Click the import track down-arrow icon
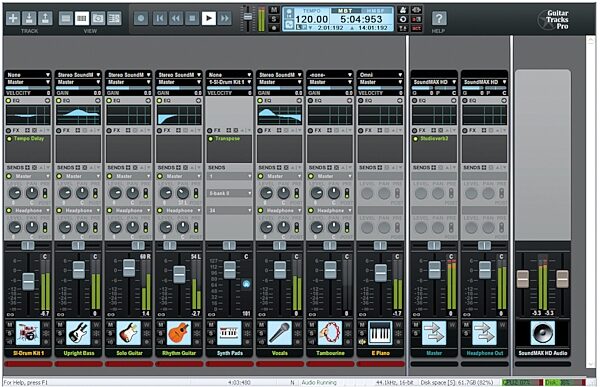 pyautogui.click(x=29, y=18)
